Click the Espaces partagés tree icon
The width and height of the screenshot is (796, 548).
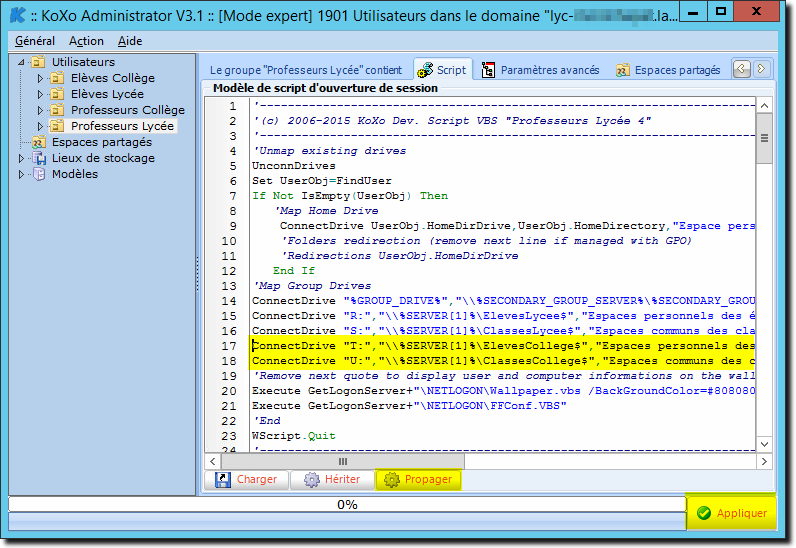pyautogui.click(x=39, y=142)
